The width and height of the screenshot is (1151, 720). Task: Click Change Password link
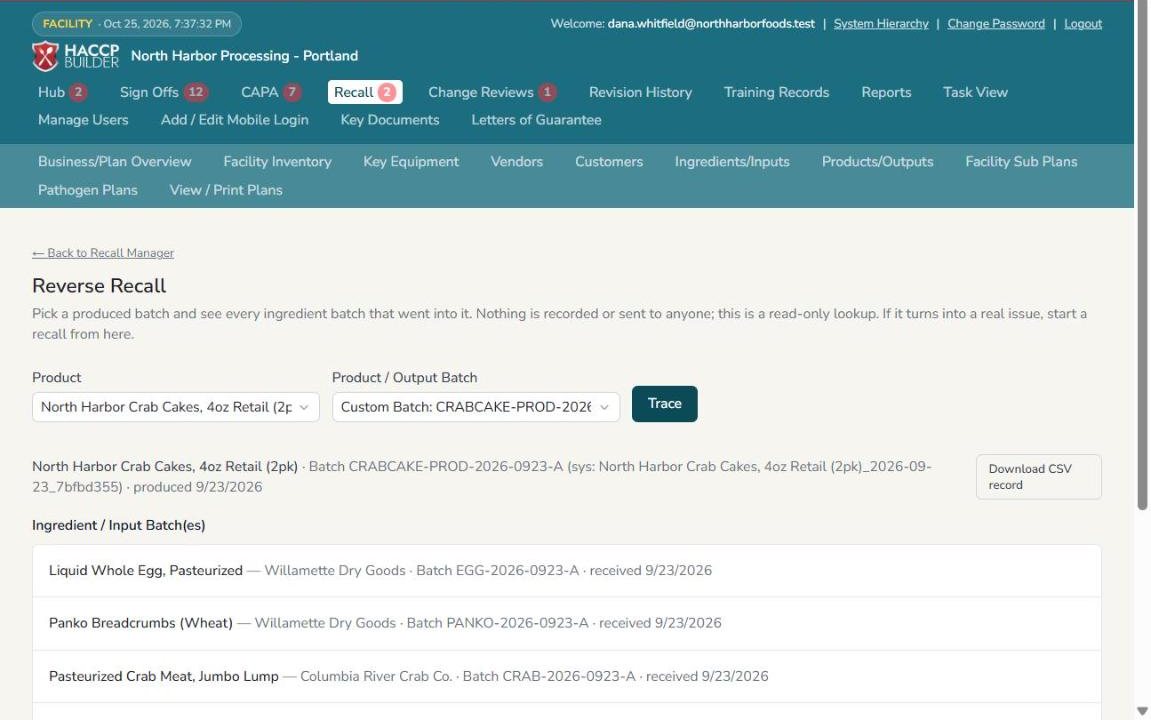[x=995, y=23]
